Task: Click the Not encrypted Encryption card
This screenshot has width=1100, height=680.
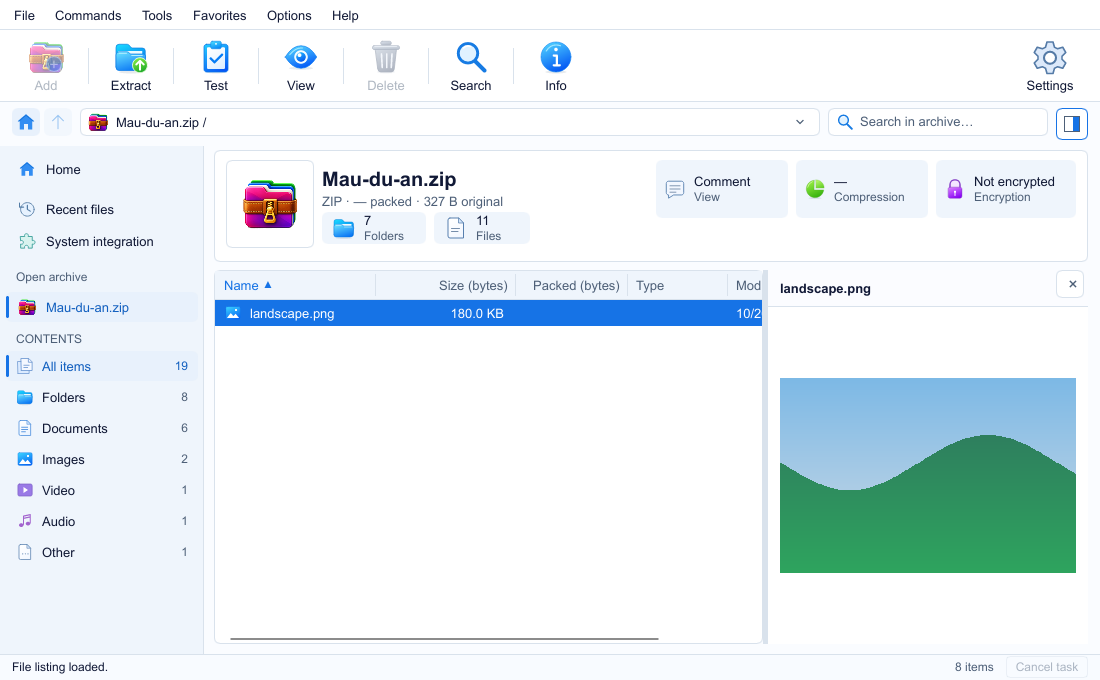Action: coord(1005,189)
